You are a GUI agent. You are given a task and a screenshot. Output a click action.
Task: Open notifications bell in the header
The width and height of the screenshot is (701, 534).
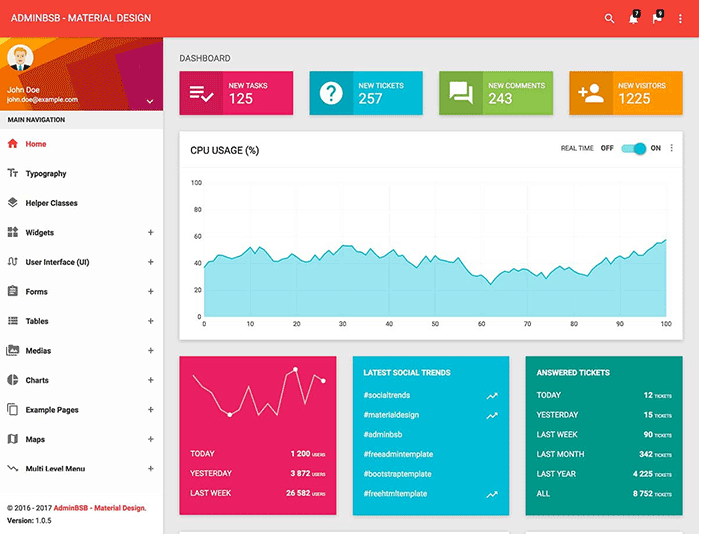(634, 18)
